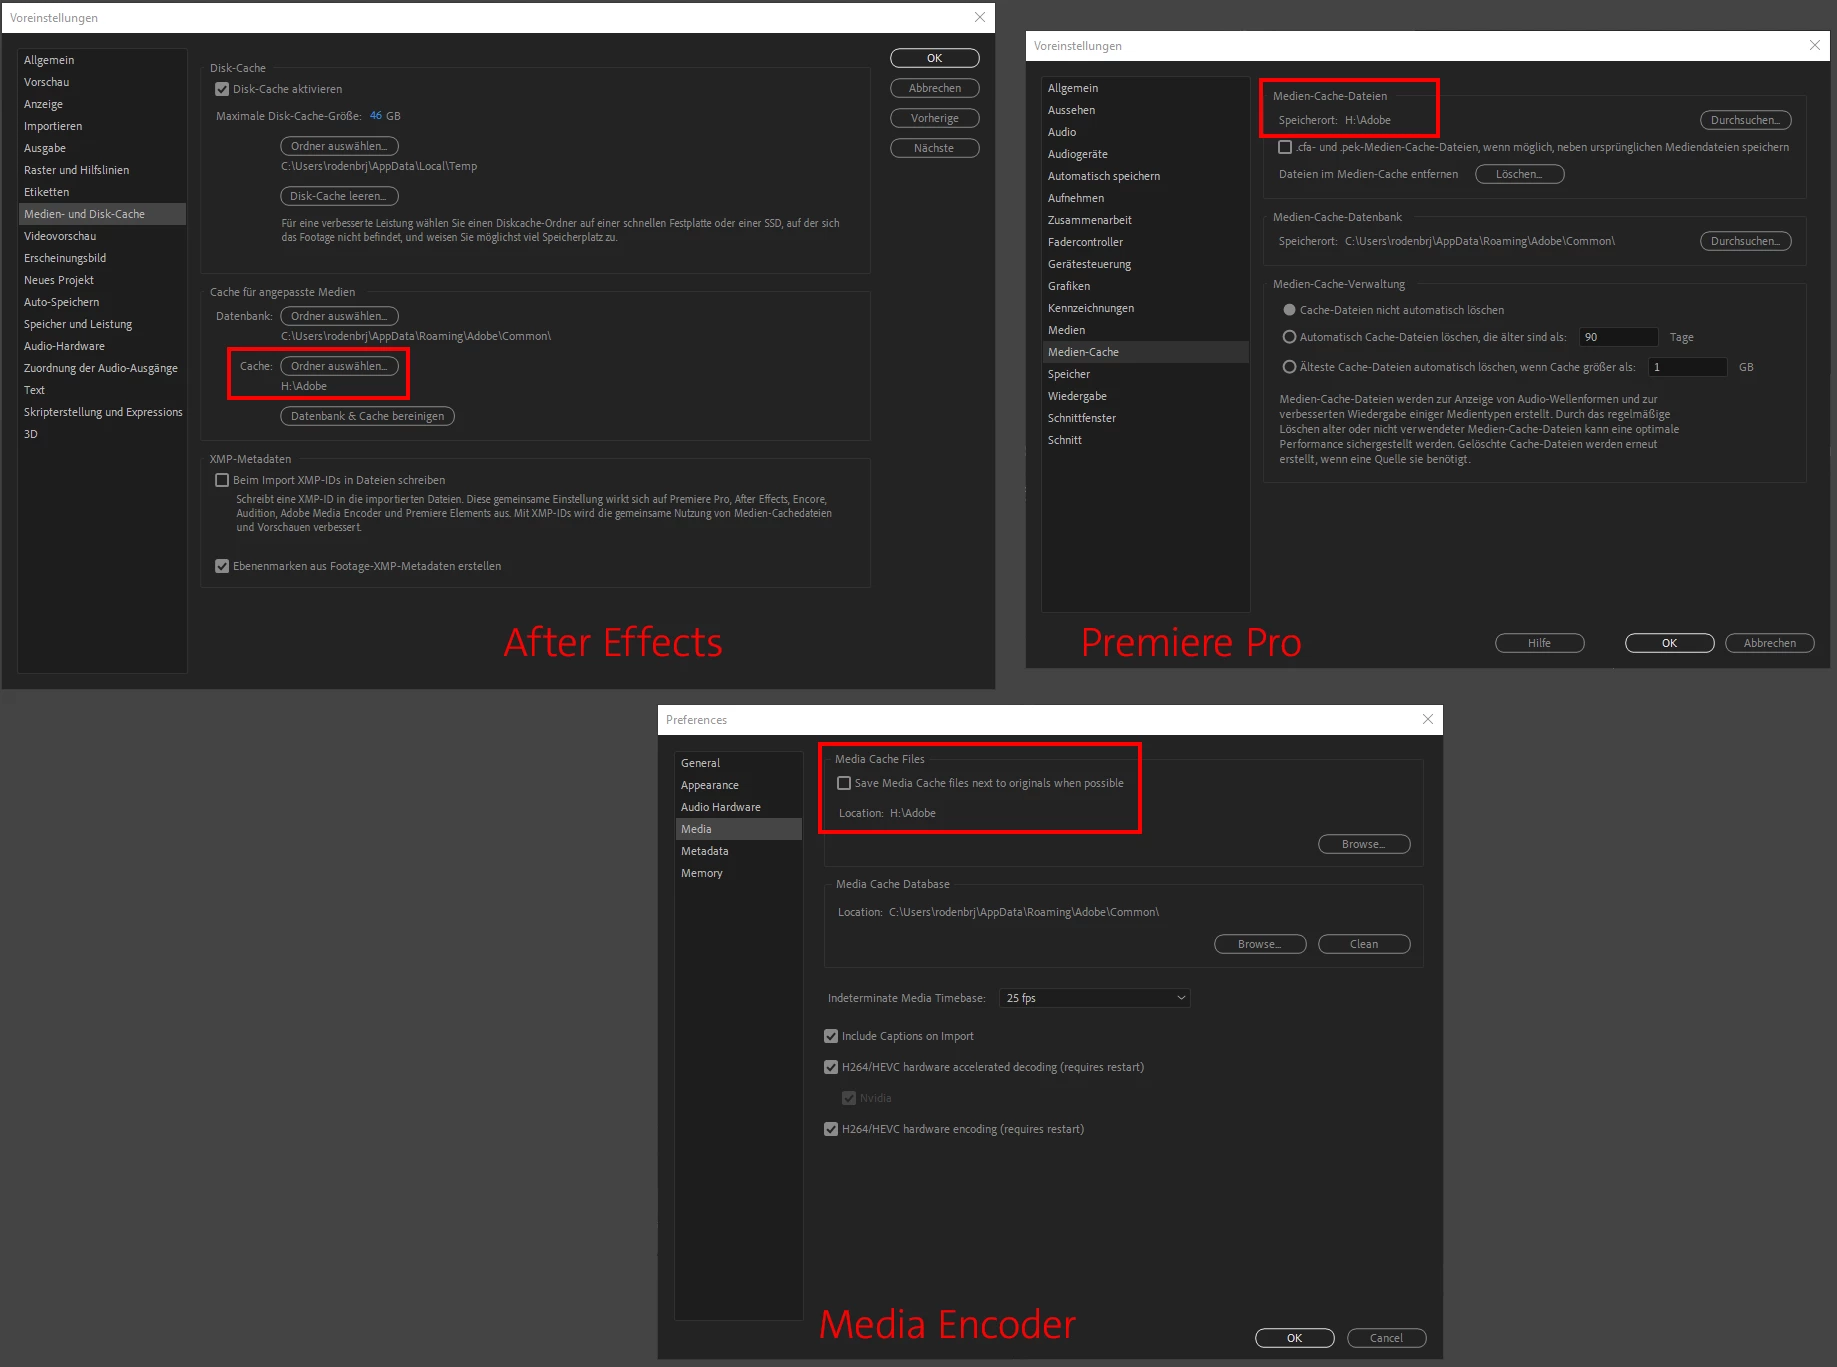1837x1367 pixels.
Task: Select Media category in Media Encoder
Action: pyautogui.click(x=738, y=829)
